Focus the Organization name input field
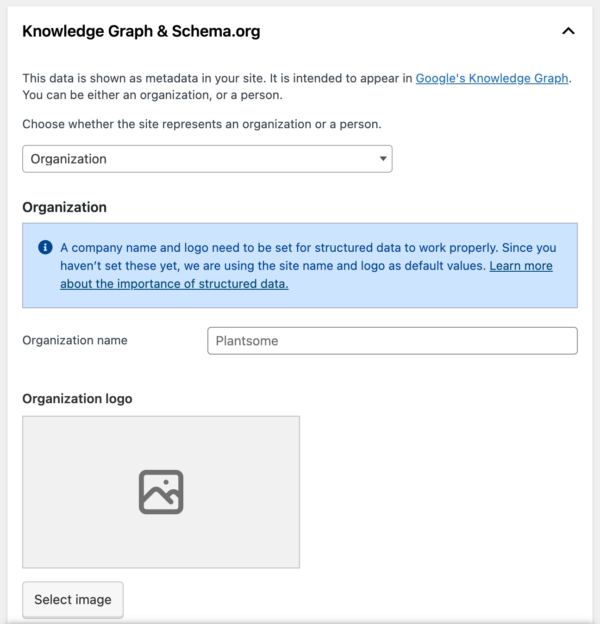 (392, 341)
